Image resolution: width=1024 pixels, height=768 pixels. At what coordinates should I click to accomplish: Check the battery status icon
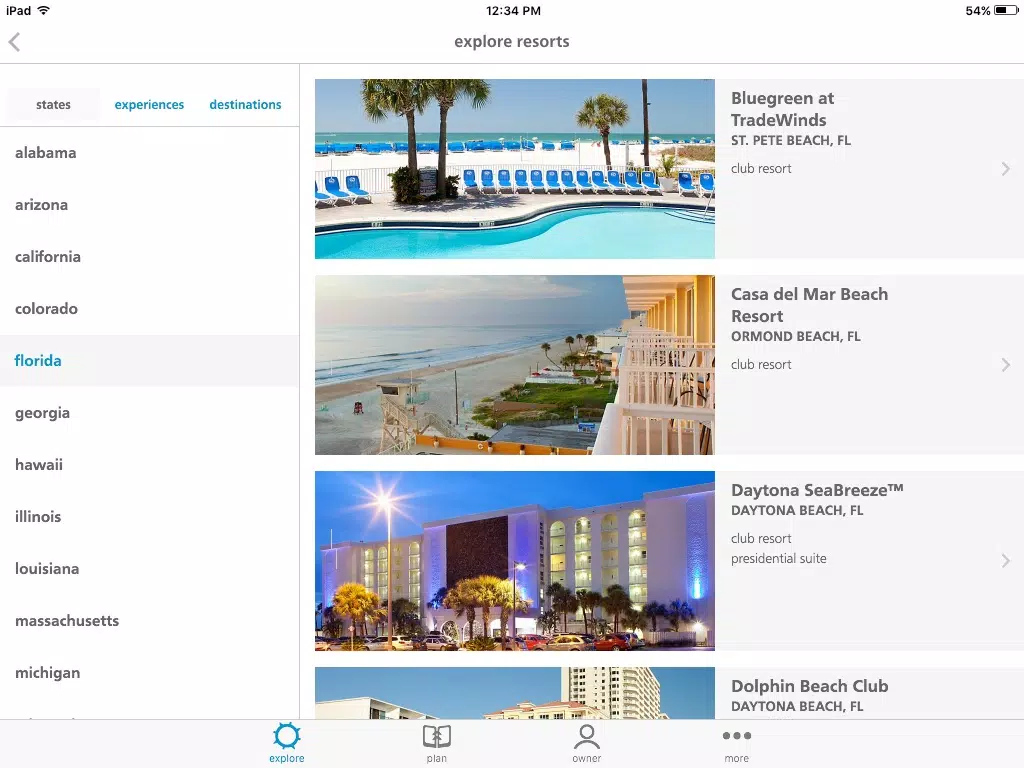point(1005,10)
